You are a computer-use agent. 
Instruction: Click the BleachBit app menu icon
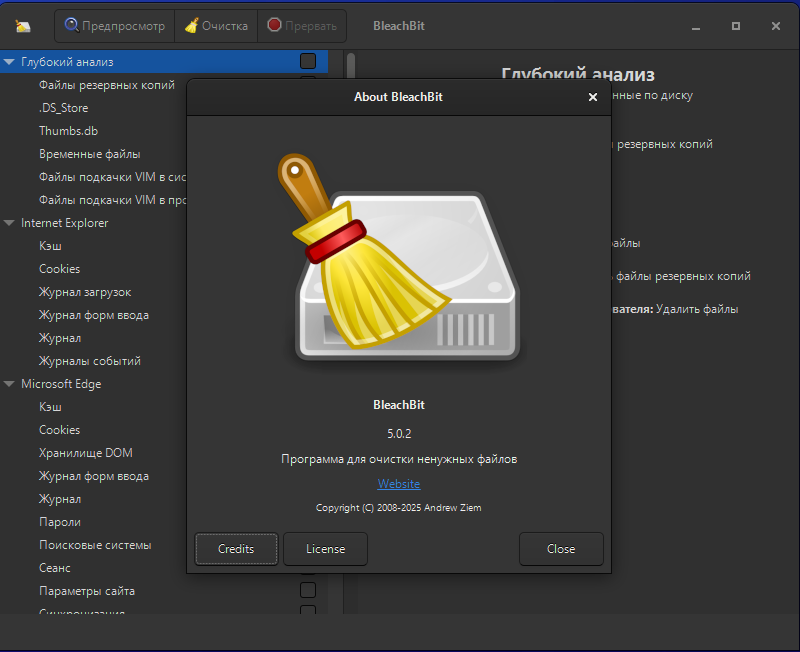pyautogui.click(x=23, y=26)
